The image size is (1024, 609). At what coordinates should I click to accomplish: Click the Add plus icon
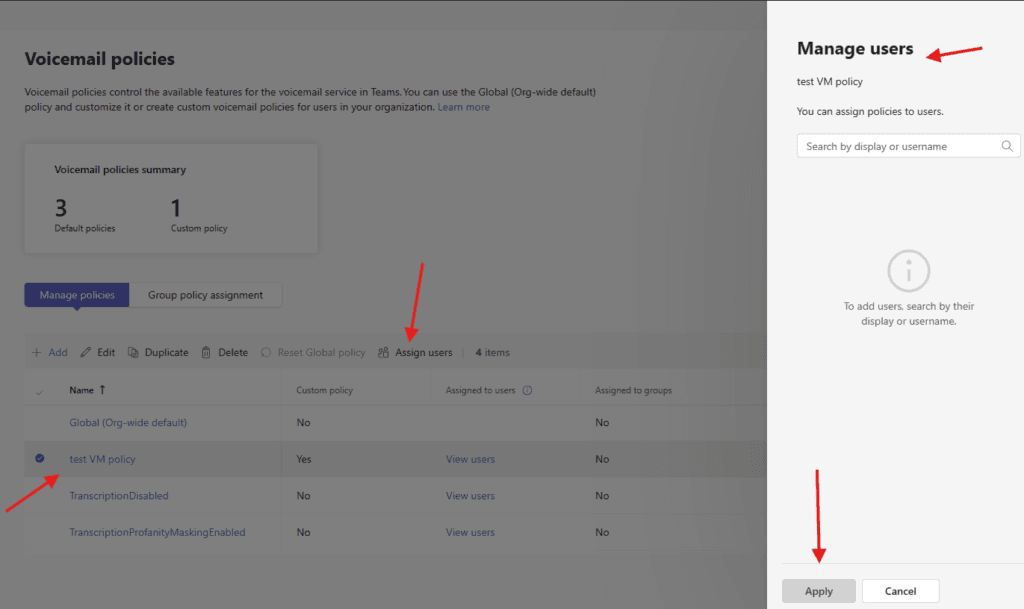tap(37, 353)
